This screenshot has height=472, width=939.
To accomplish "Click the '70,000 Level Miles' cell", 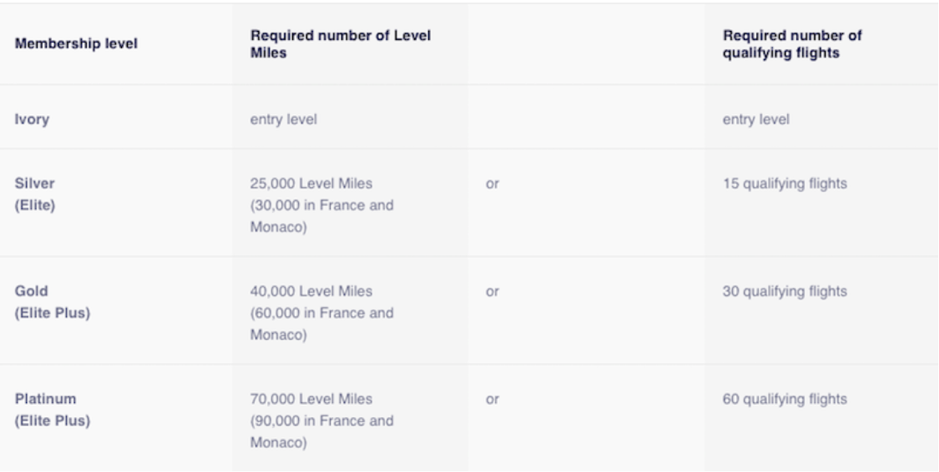I will point(310,399).
